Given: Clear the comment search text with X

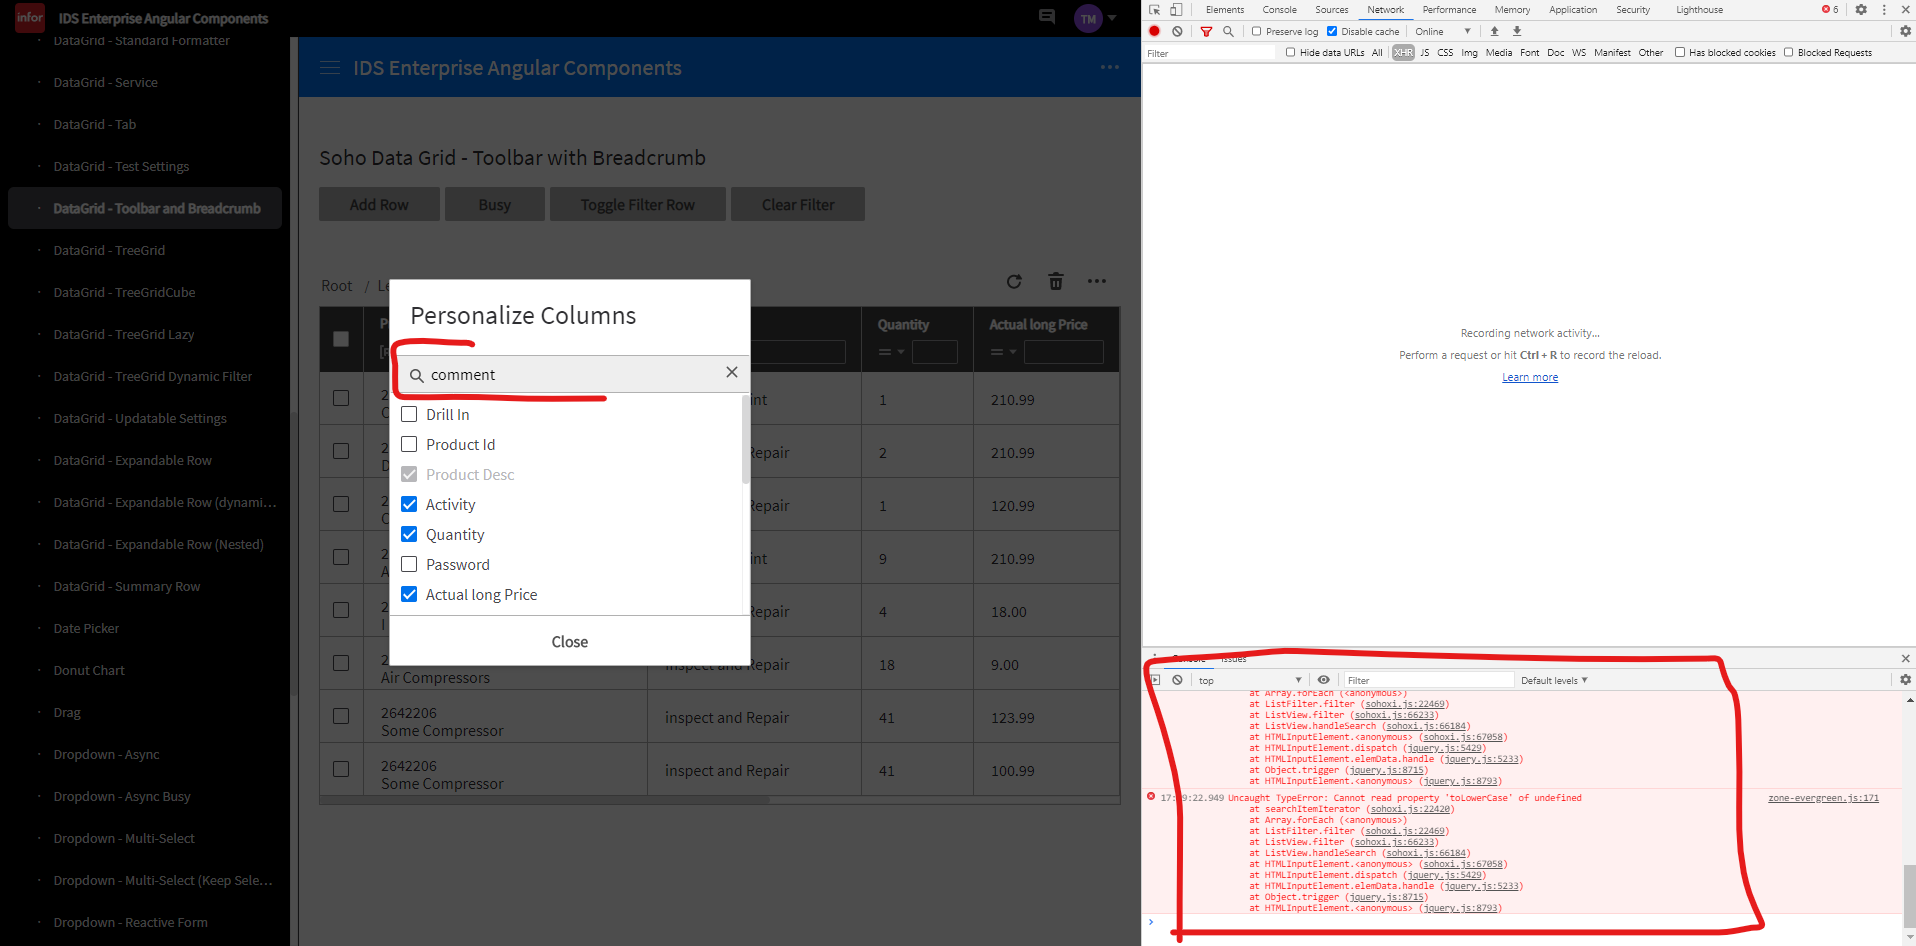Looking at the screenshot, I should (x=732, y=372).
